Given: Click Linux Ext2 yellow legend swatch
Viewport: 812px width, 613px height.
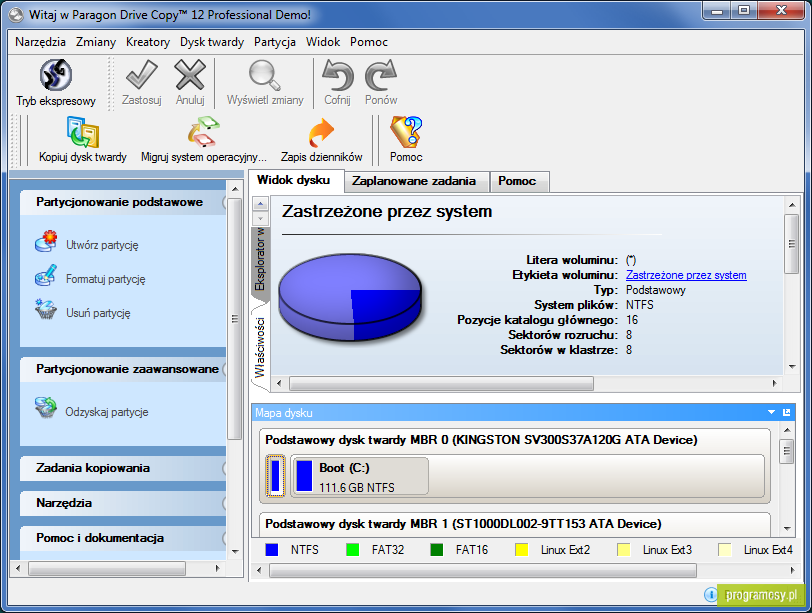Looking at the screenshot, I should point(521,550).
